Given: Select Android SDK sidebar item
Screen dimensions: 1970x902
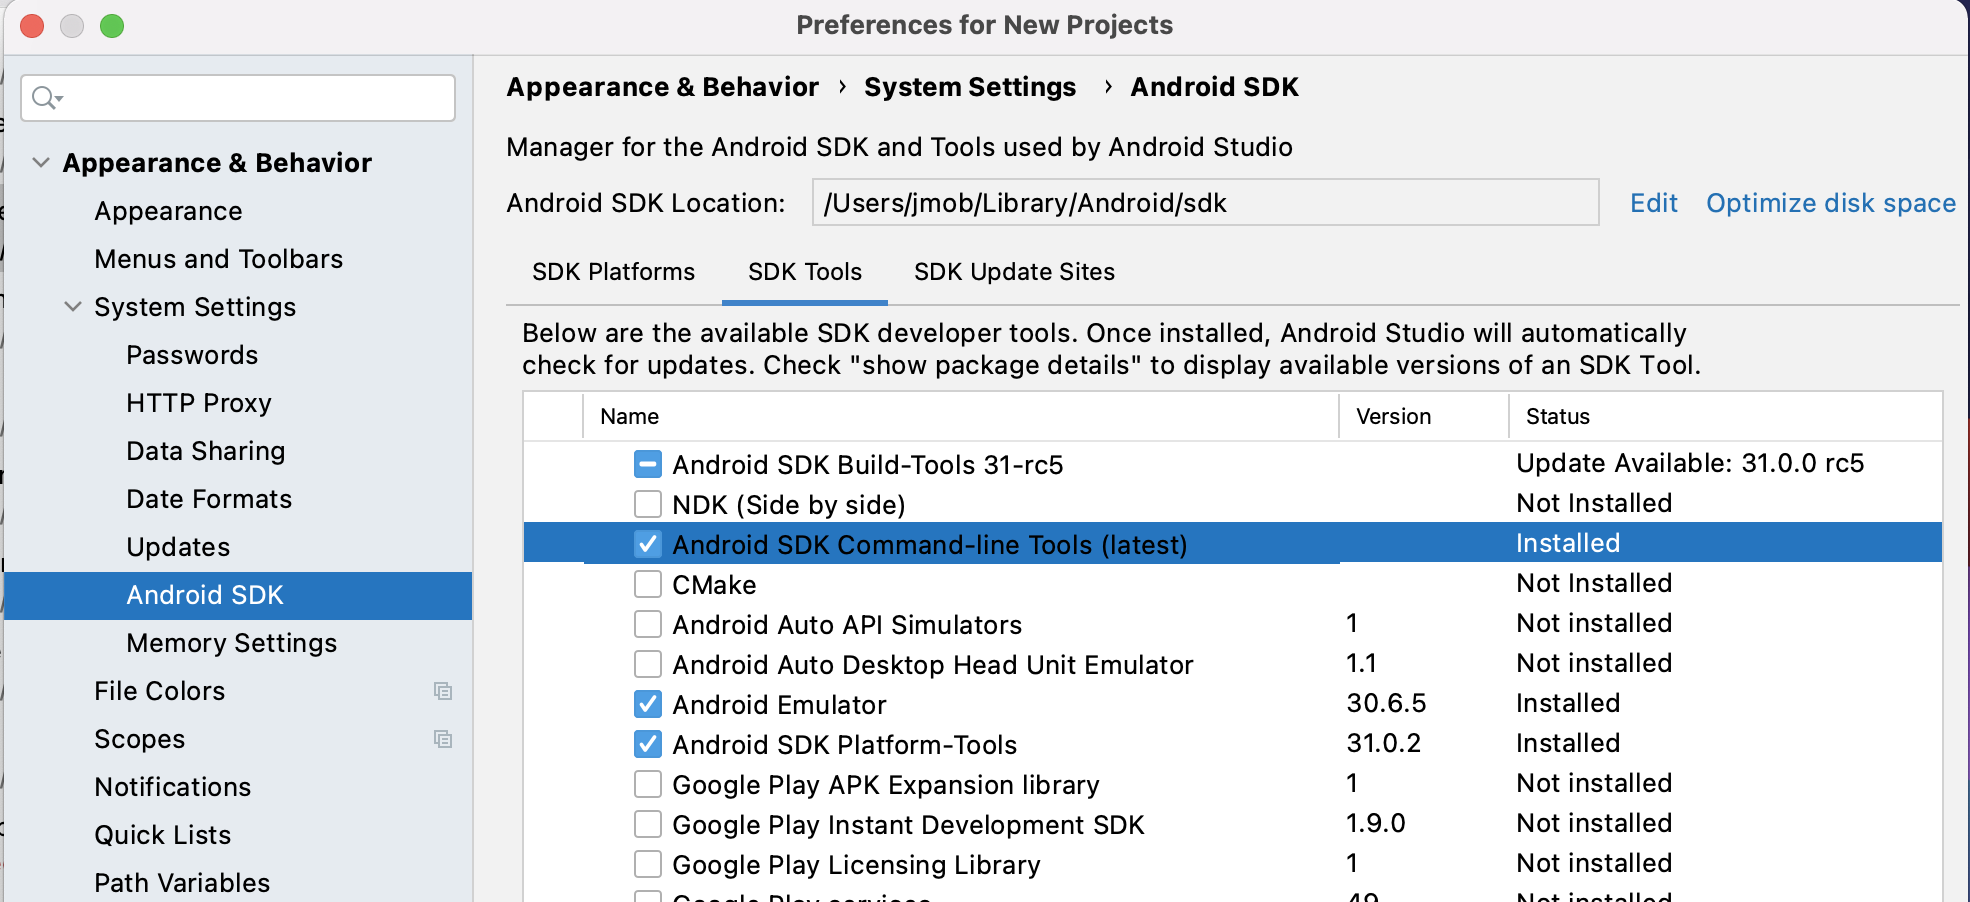Looking at the screenshot, I should coord(238,595).
